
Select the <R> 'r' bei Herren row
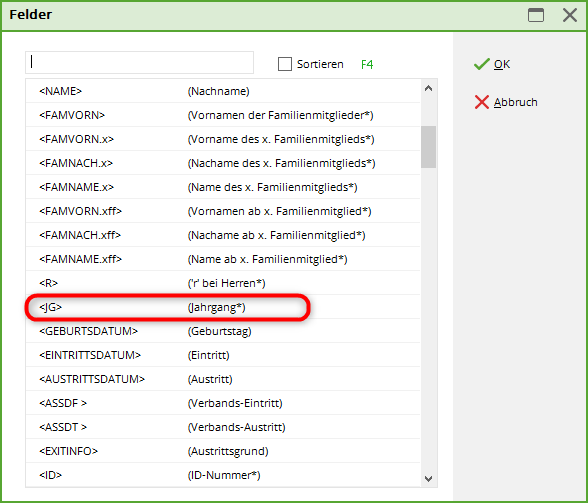coord(223,283)
